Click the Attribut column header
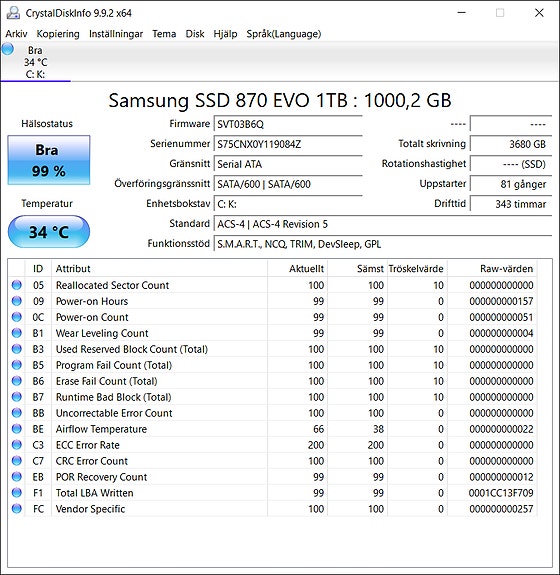The height and width of the screenshot is (575, 560). (x=160, y=269)
